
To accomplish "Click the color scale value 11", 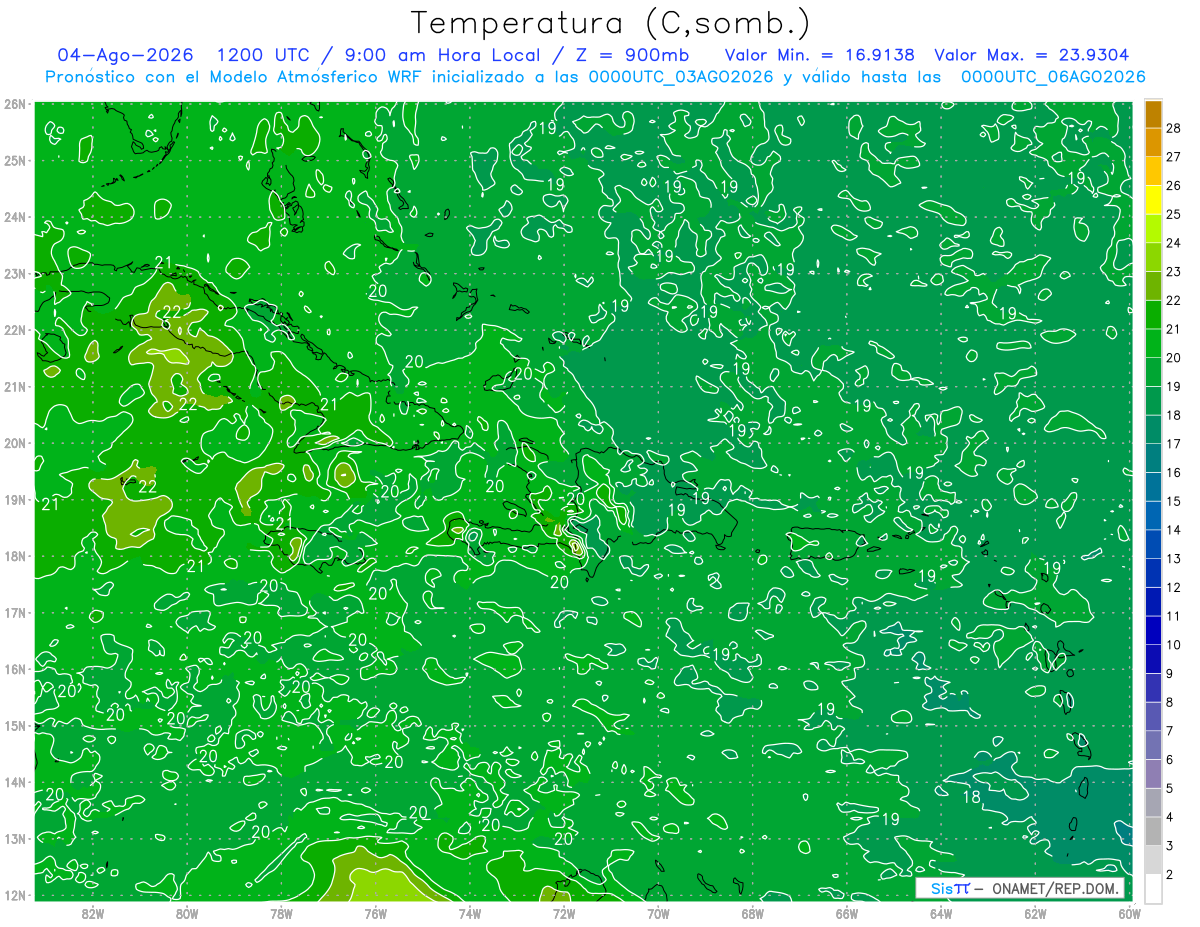I will [1174, 616].
